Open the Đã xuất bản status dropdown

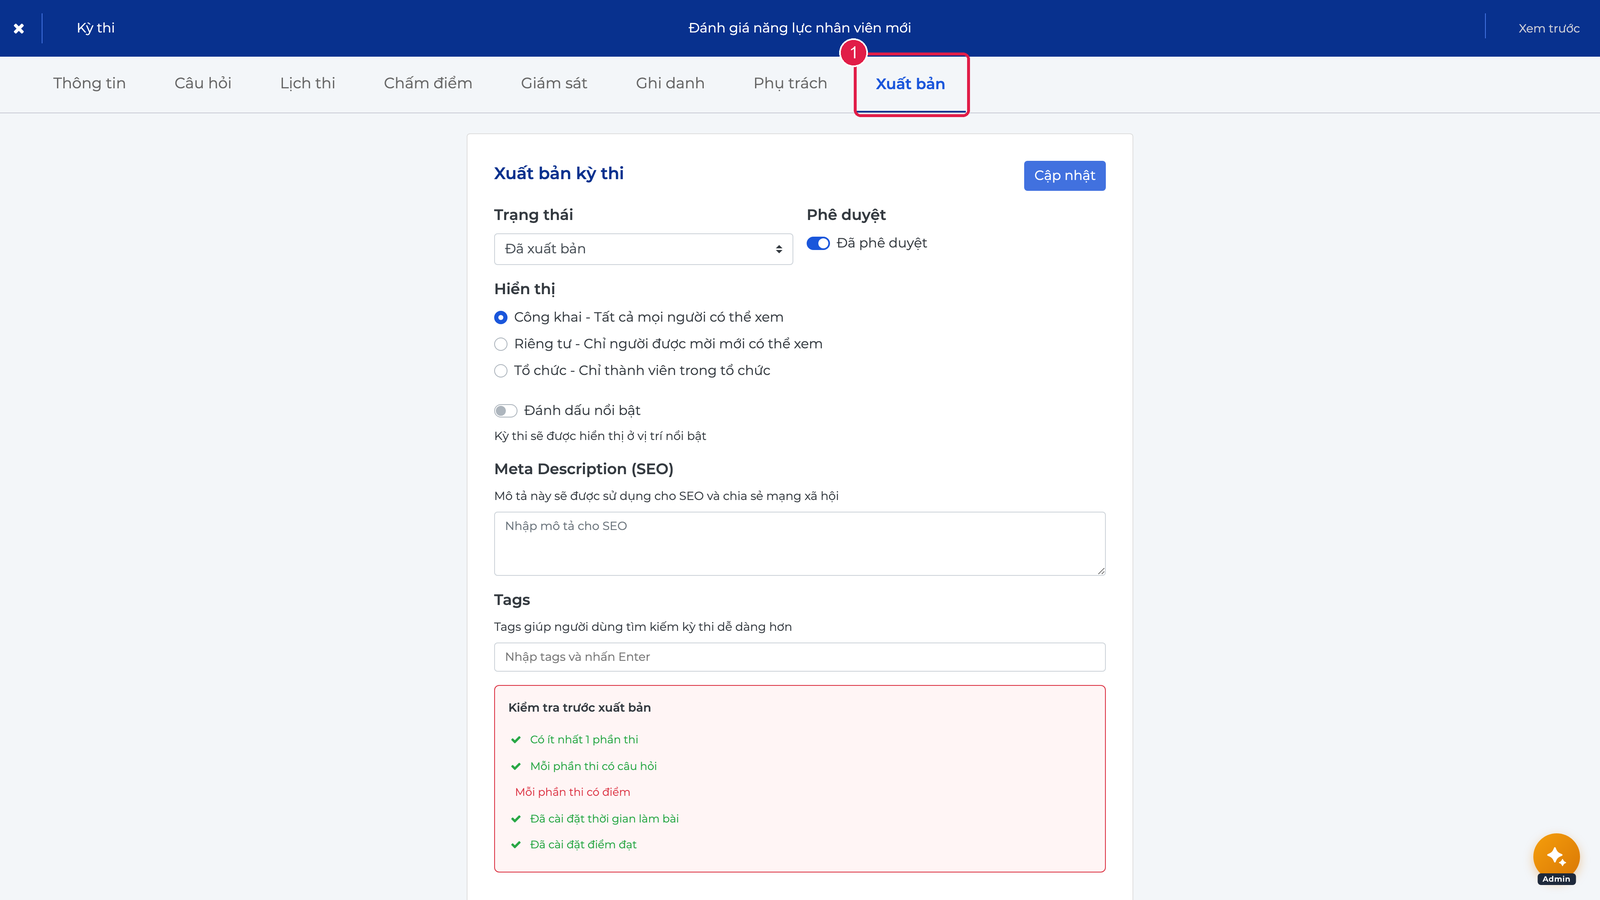(643, 249)
